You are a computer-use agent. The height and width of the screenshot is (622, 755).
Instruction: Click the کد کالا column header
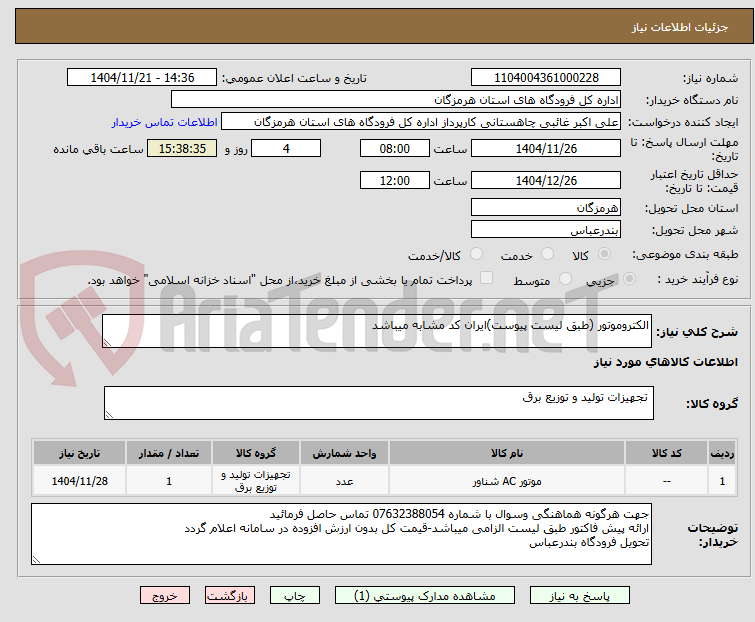point(666,453)
